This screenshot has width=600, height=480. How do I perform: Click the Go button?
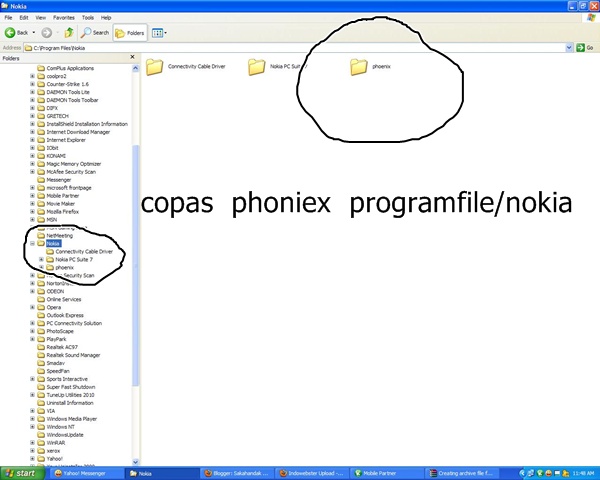585,47
